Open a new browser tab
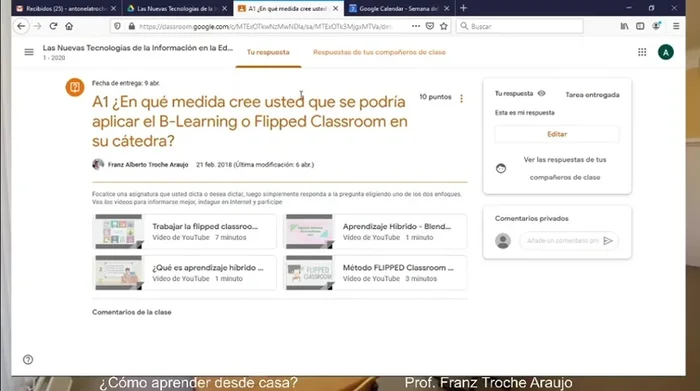 tap(463, 8)
